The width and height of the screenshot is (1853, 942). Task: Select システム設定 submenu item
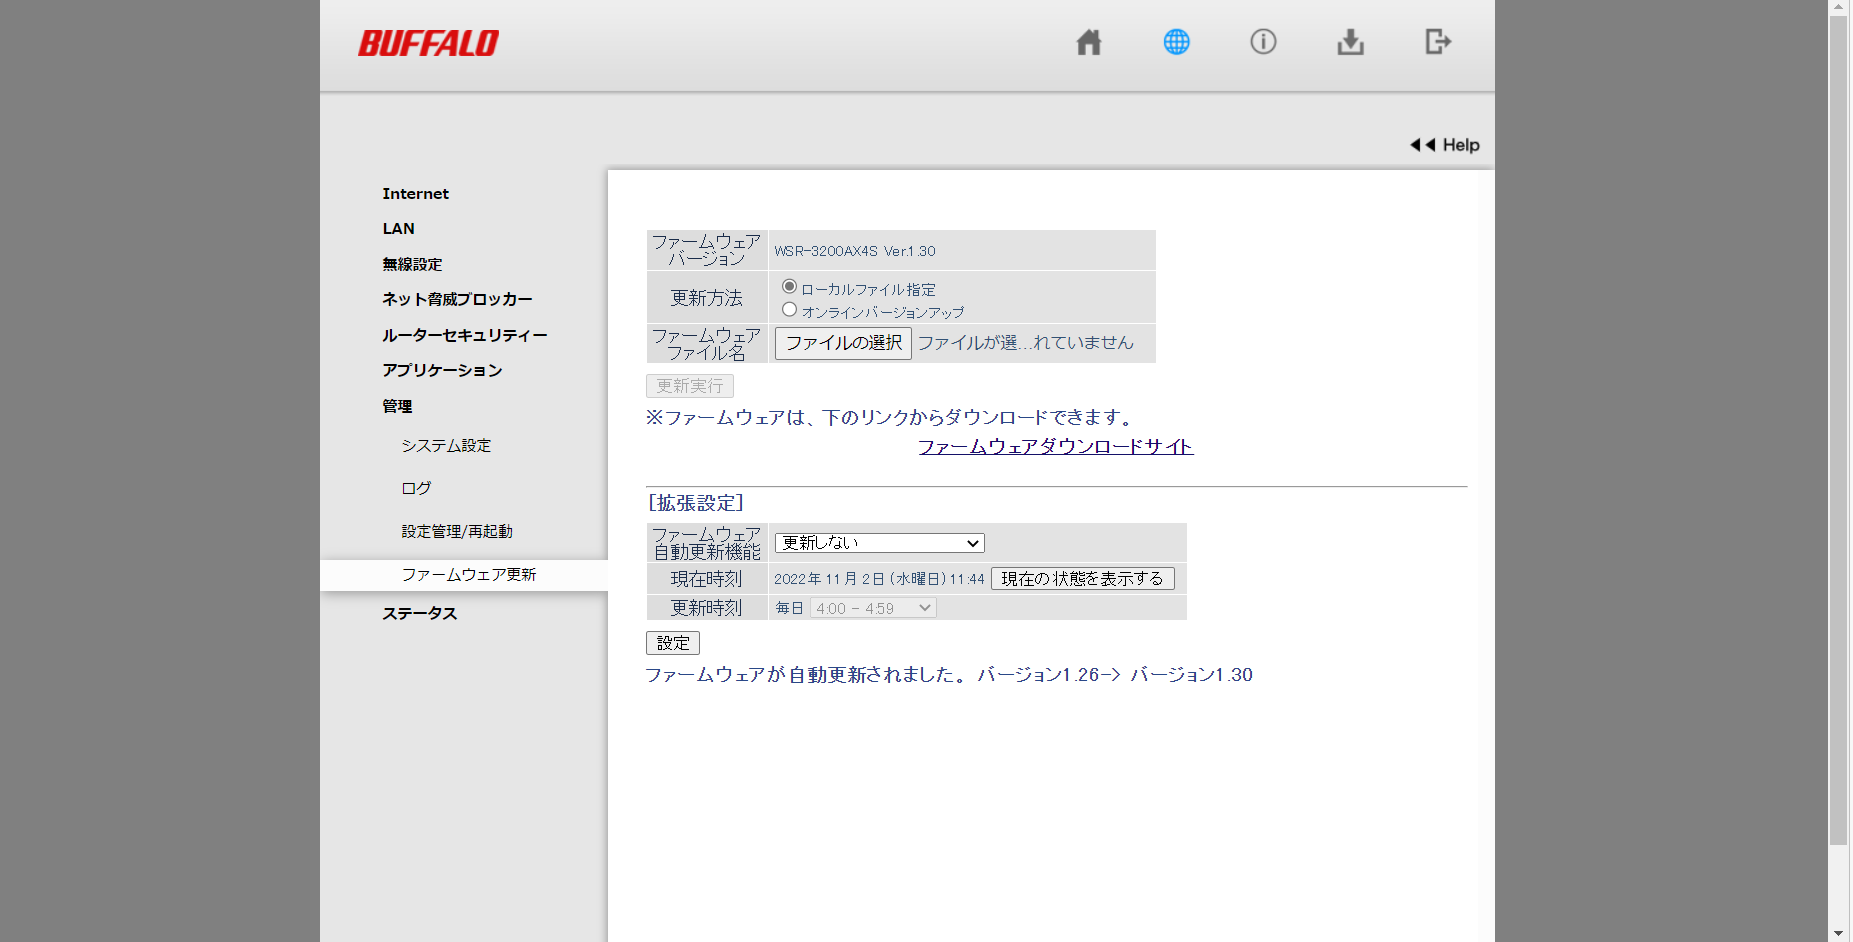point(446,446)
